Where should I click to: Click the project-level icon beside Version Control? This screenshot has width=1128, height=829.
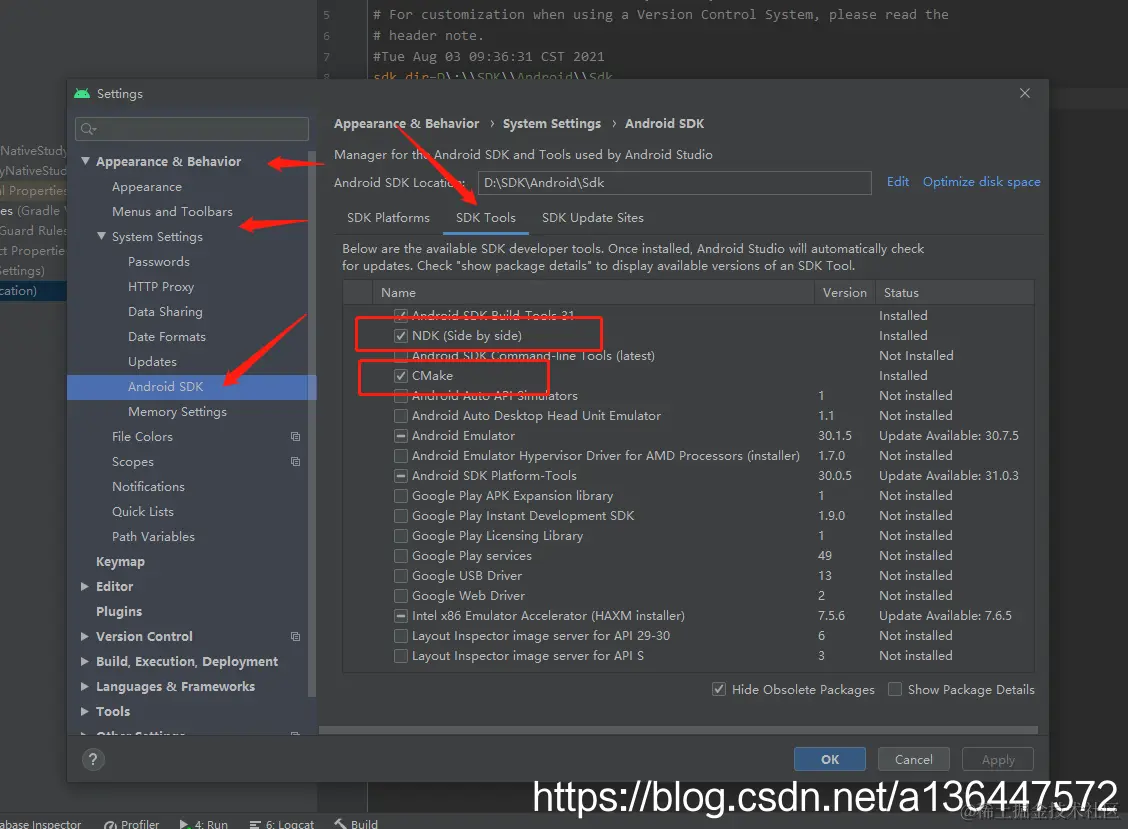coord(295,636)
